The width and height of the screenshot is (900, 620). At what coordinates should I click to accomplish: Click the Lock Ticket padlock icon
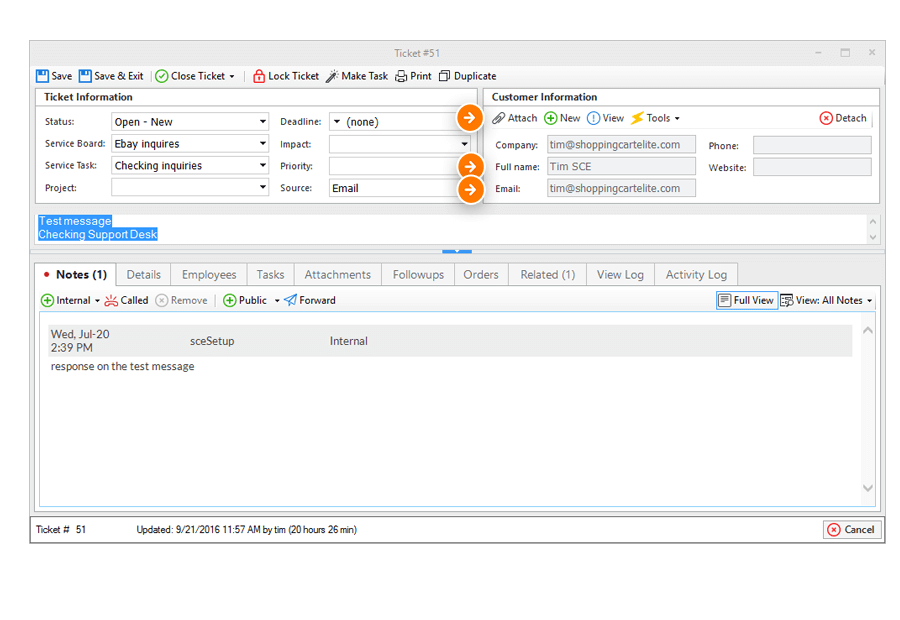[259, 76]
